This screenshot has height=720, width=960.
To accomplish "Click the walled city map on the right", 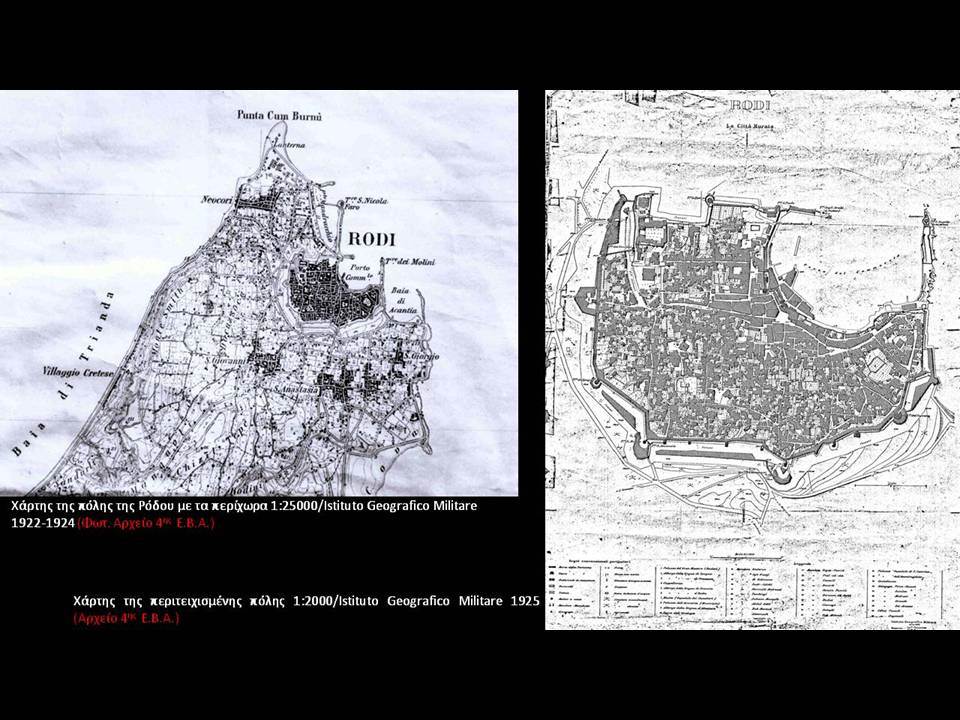I will click(752, 359).
